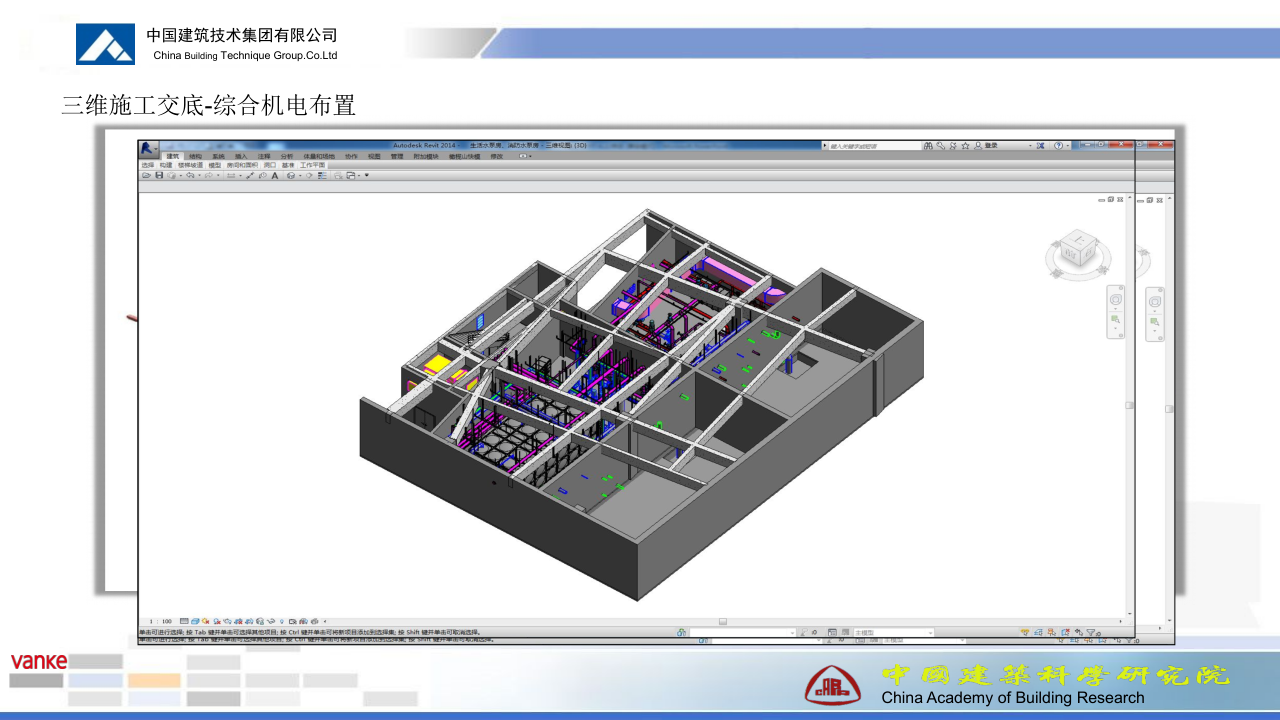The width and height of the screenshot is (1280, 720).
Task: Click the Subscription Center key icon
Action: click(940, 146)
